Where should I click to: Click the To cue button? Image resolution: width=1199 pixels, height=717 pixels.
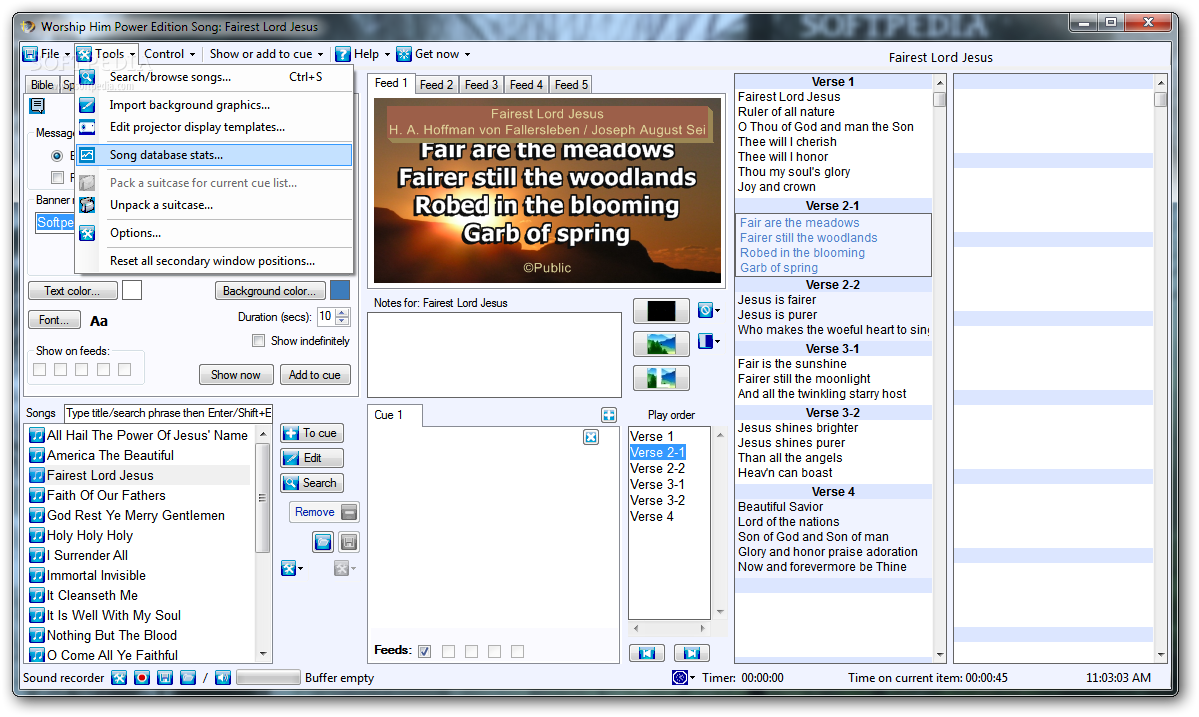click(x=312, y=433)
